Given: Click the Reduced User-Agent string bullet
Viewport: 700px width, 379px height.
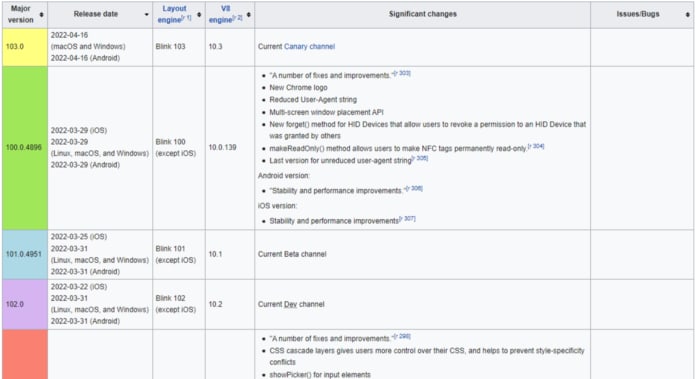Looking at the screenshot, I should pyautogui.click(x=313, y=100).
